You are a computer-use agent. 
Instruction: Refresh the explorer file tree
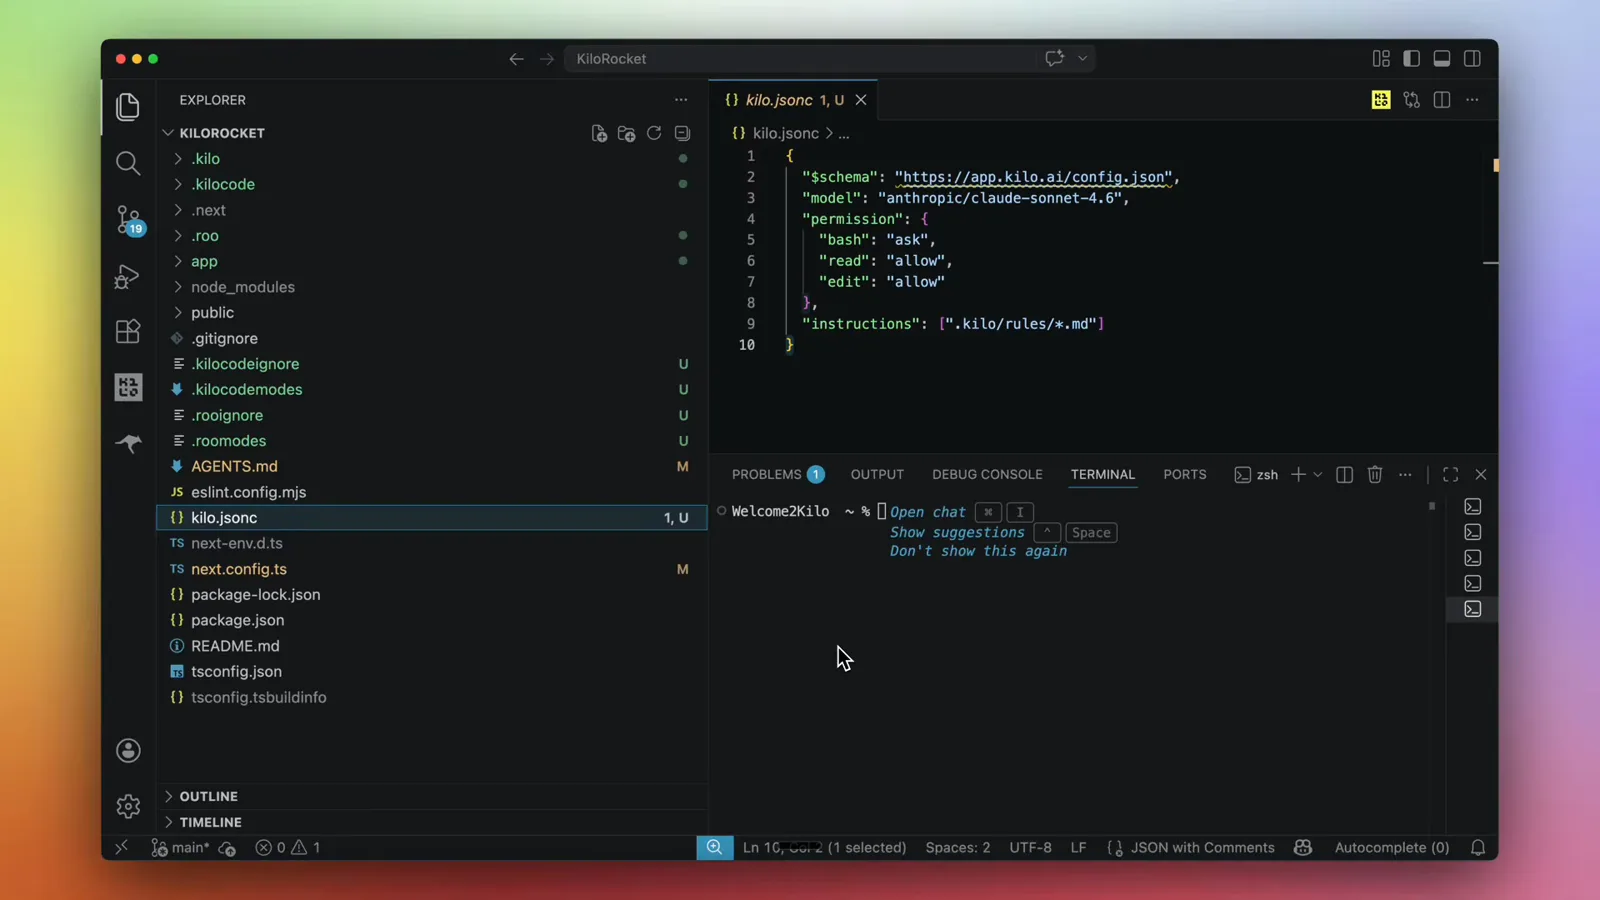point(654,133)
